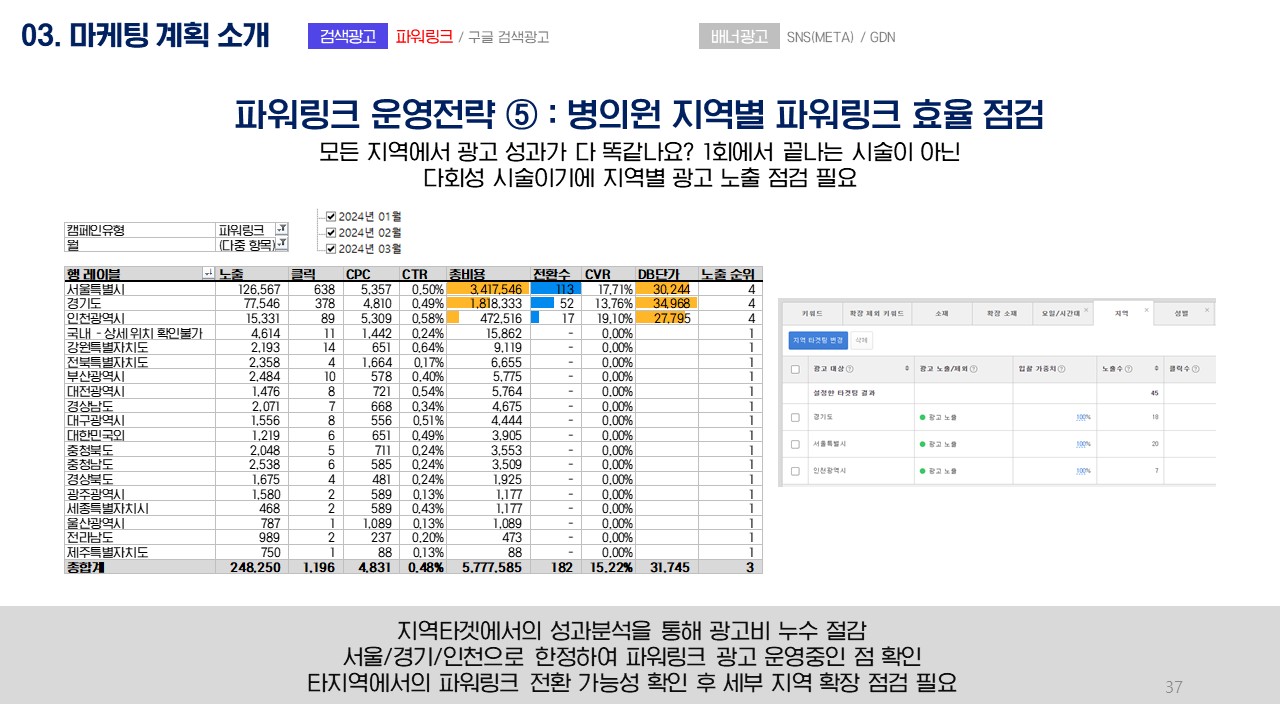Screen dimensions: 1280x720
Task: Click help icon beside 광고 노출/제외
Action: tap(974, 369)
